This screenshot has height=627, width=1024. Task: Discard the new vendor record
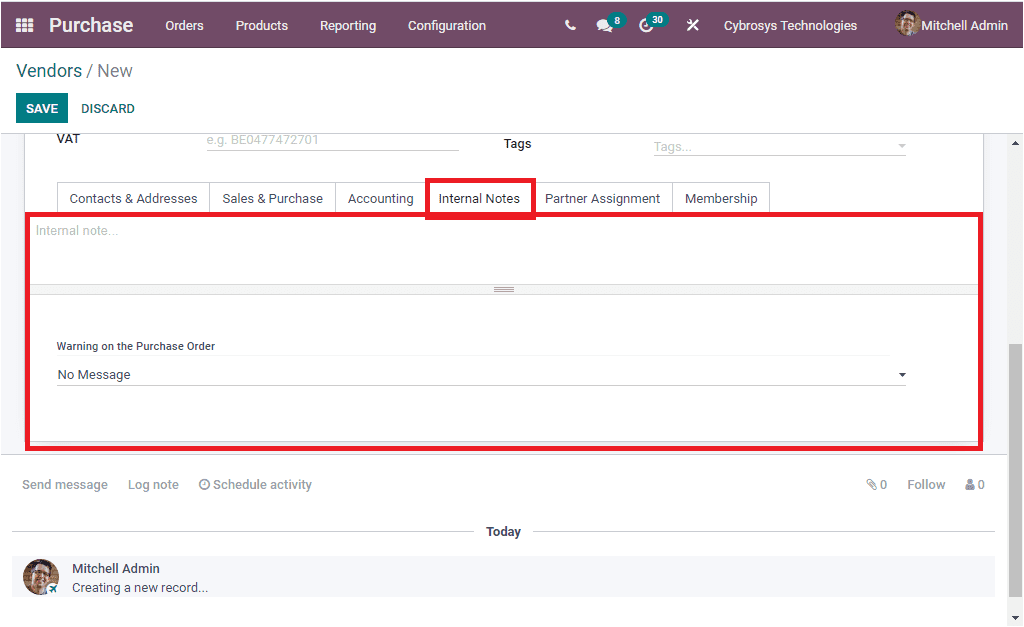pyautogui.click(x=107, y=108)
